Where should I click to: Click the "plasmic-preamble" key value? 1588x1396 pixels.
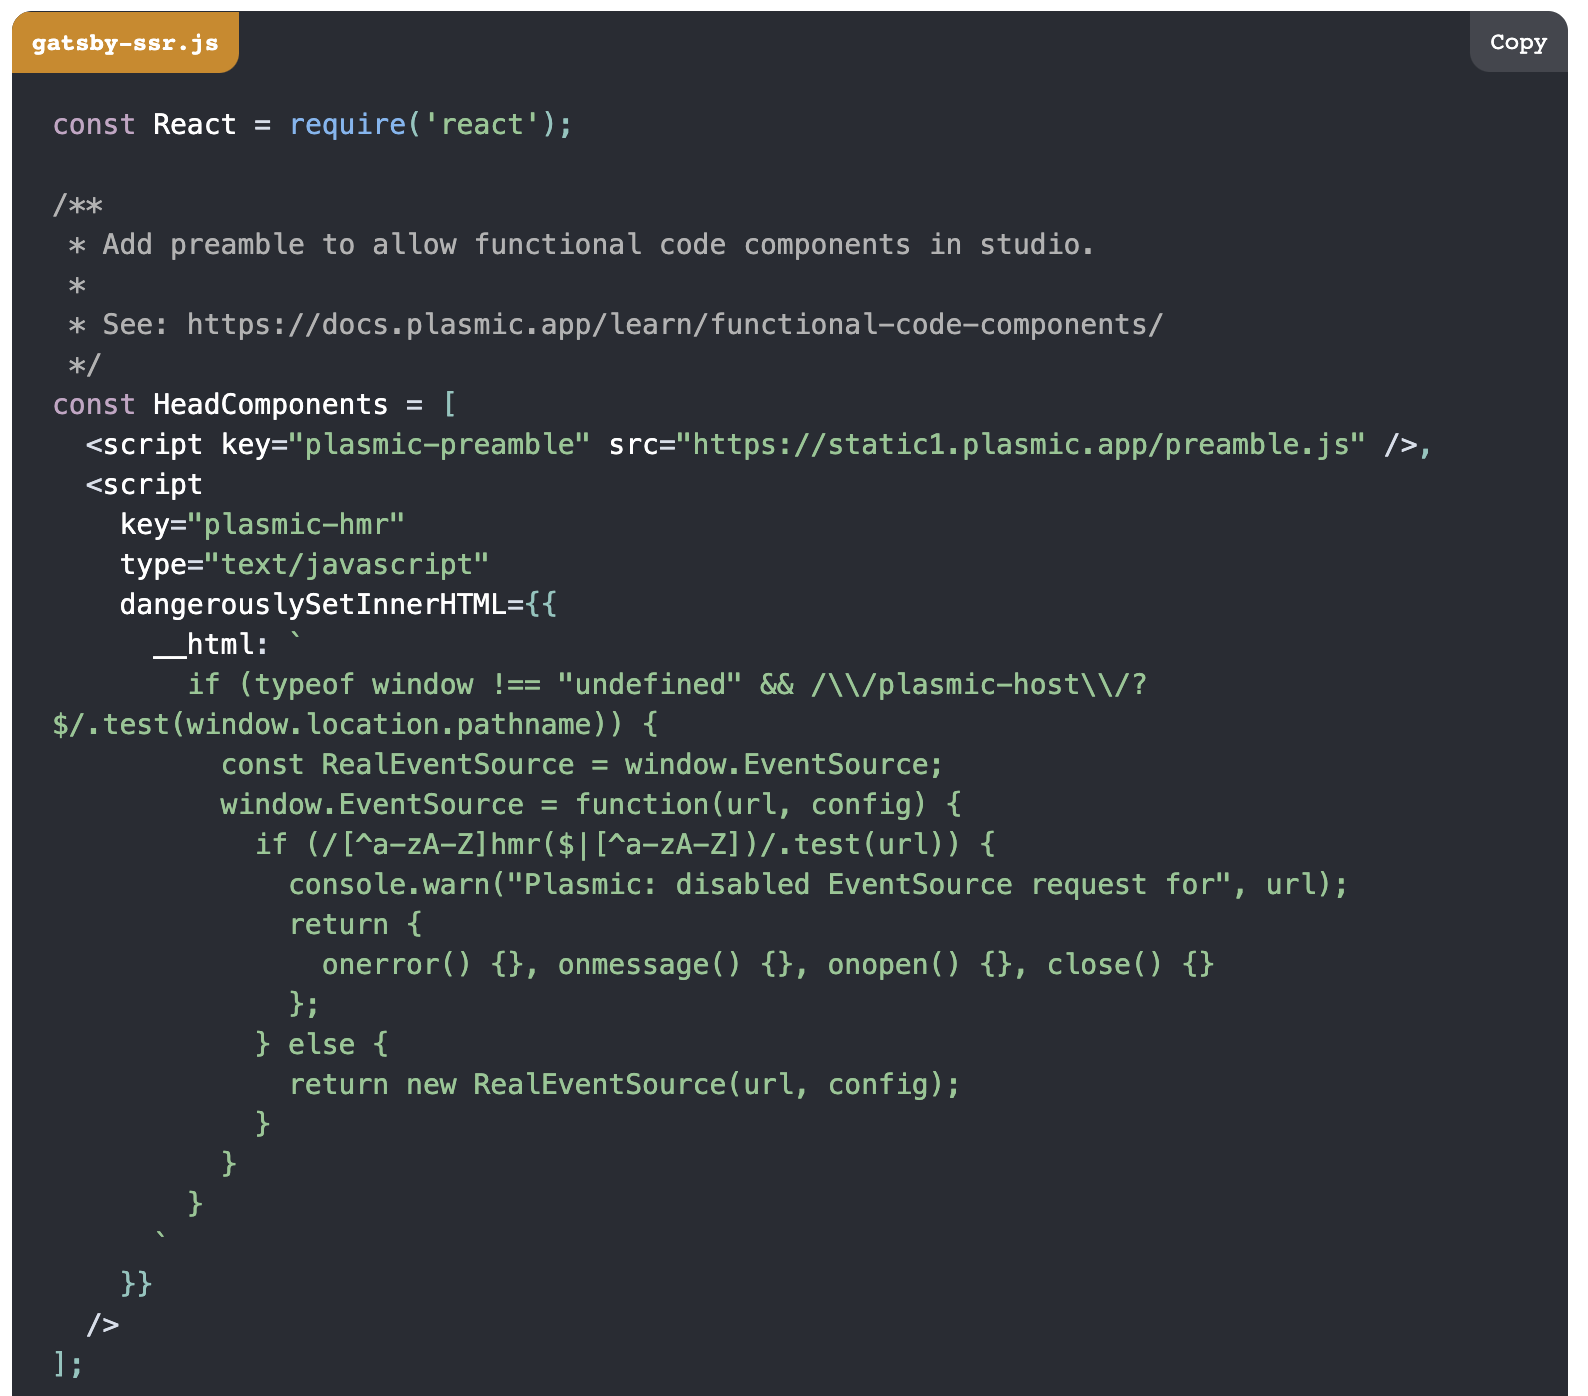pyautogui.click(x=439, y=445)
